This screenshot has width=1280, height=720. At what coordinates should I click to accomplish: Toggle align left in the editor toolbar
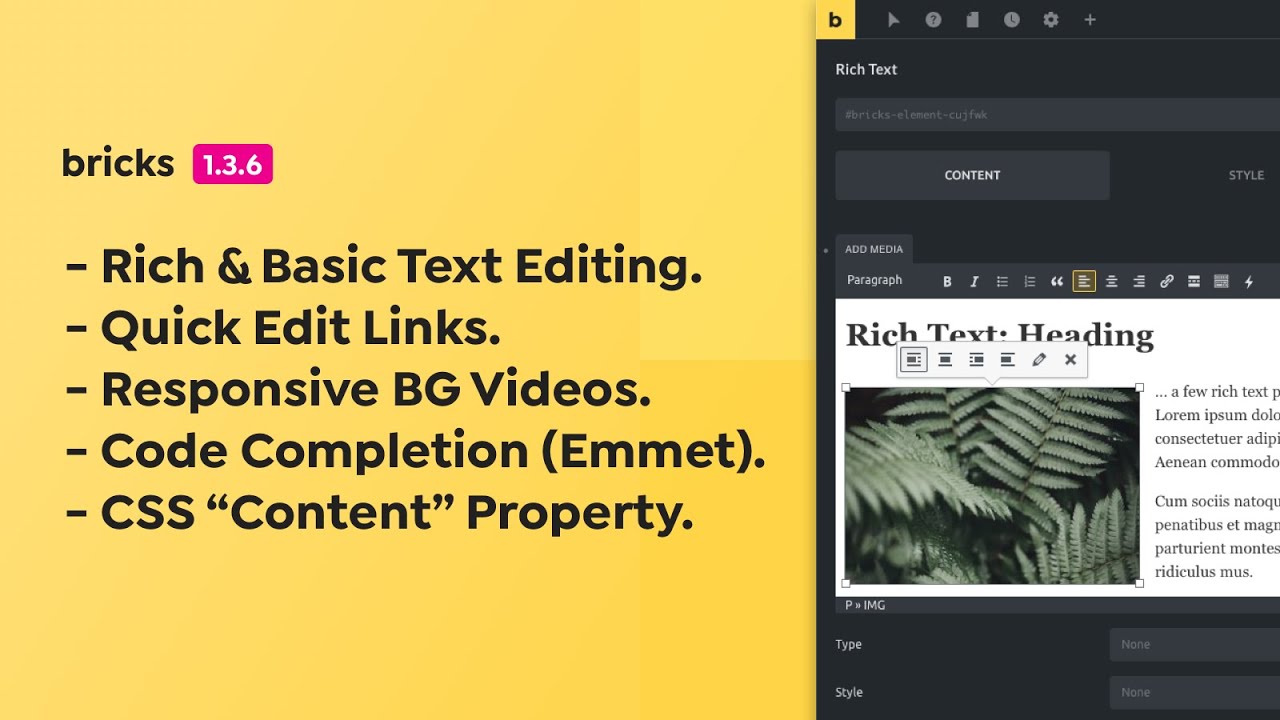tap(1084, 282)
